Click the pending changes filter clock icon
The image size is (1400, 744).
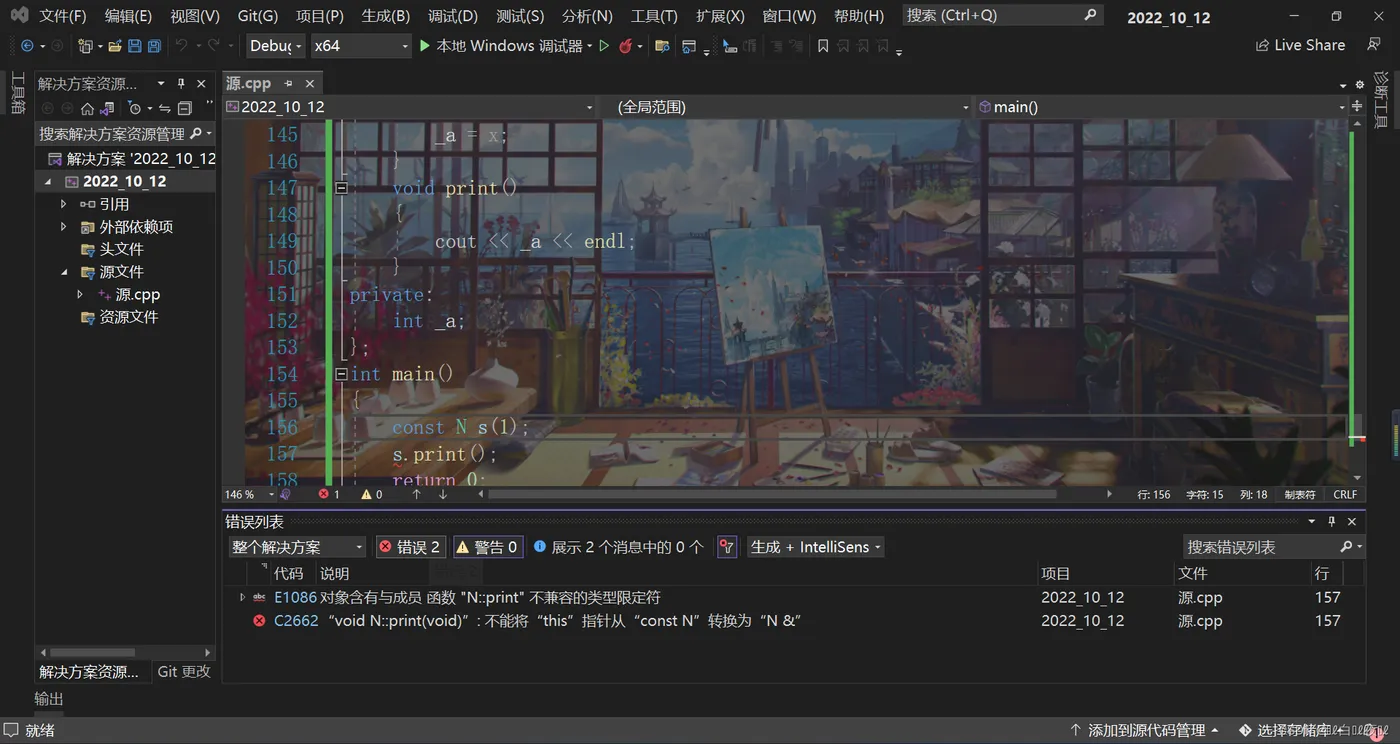pyautogui.click(x=135, y=108)
